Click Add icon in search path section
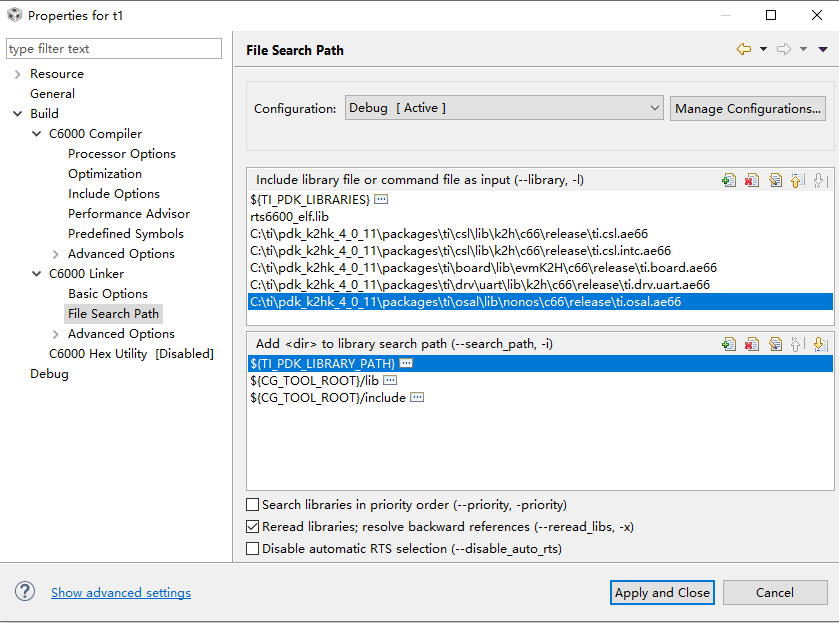 click(729, 344)
